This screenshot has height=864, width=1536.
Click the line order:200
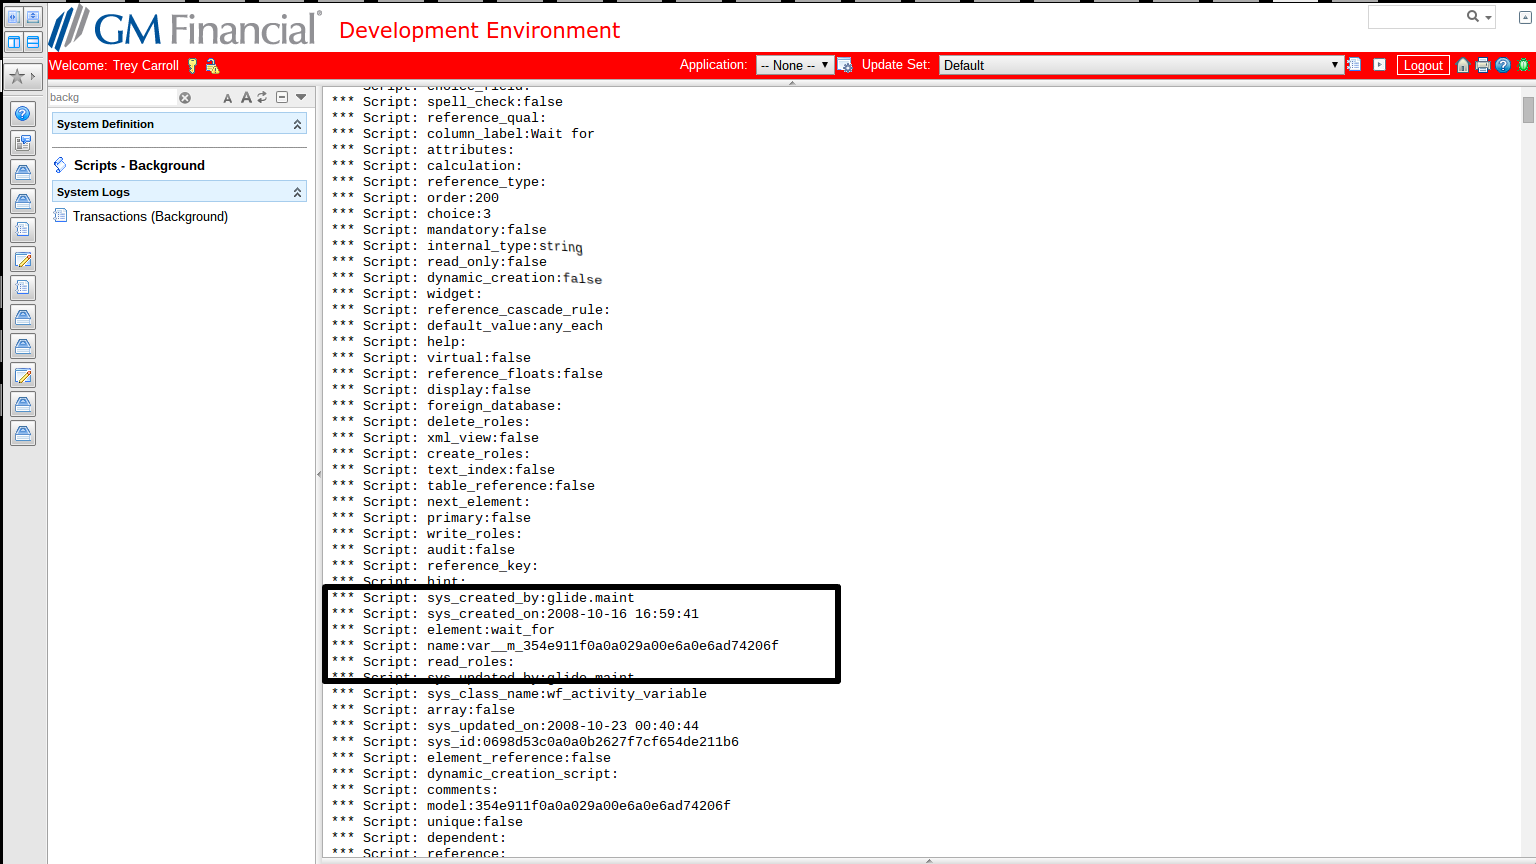tap(415, 198)
